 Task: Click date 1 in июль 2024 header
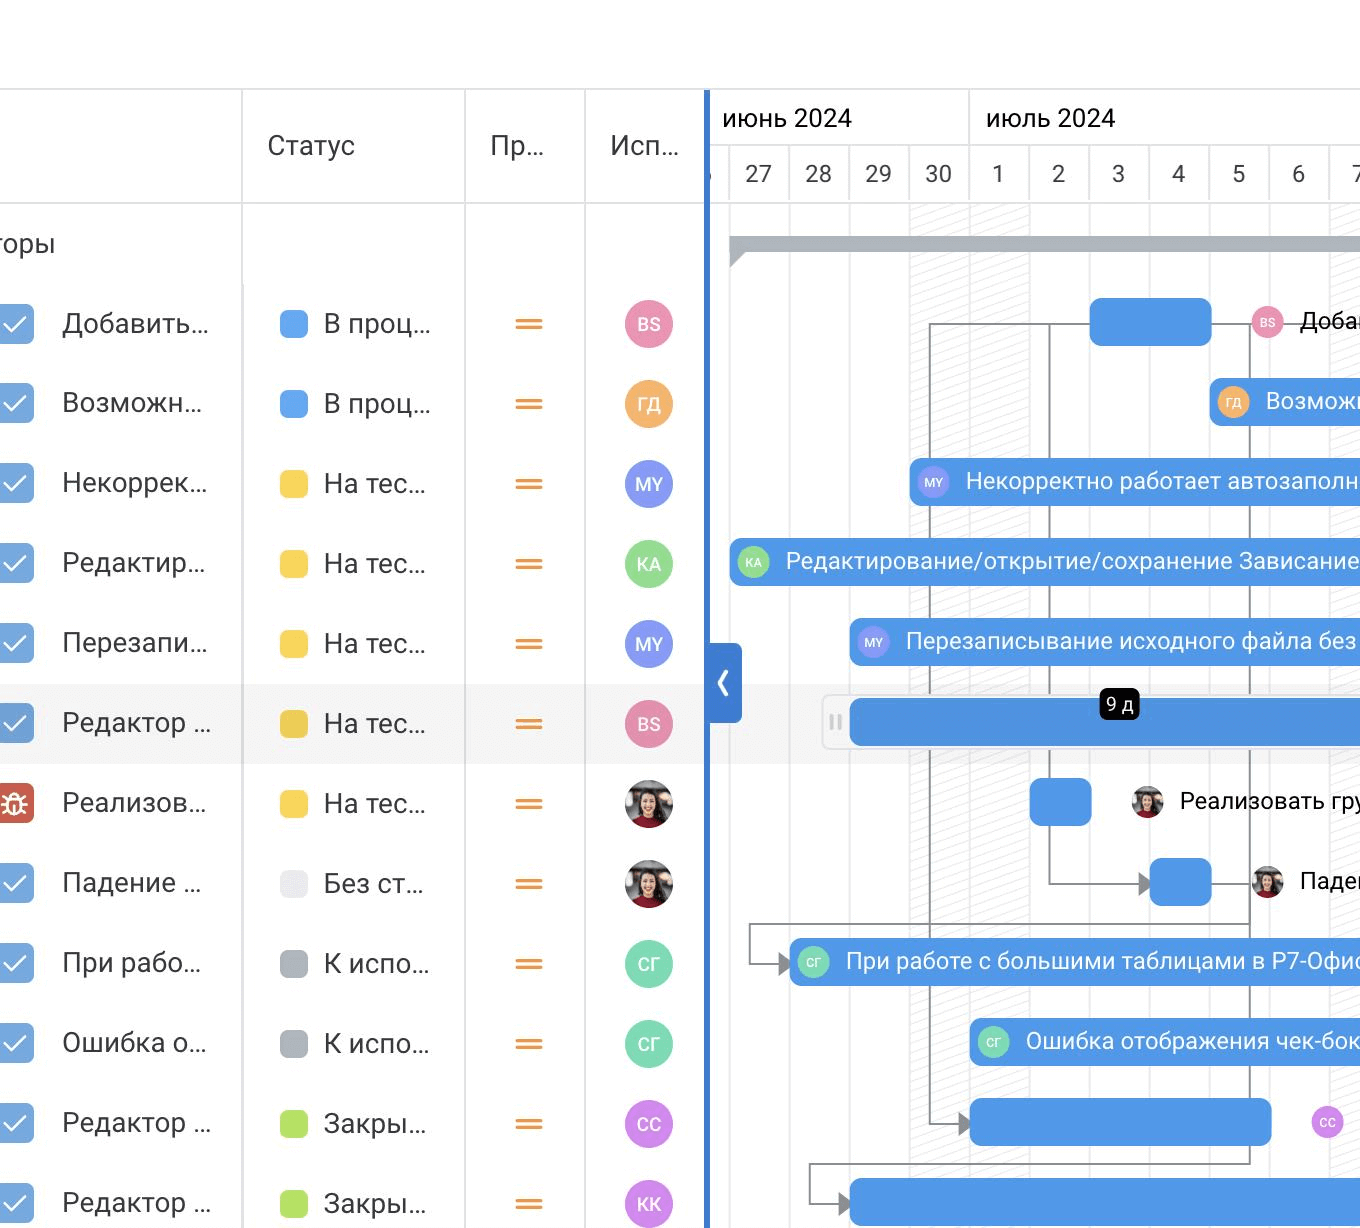tap(998, 174)
